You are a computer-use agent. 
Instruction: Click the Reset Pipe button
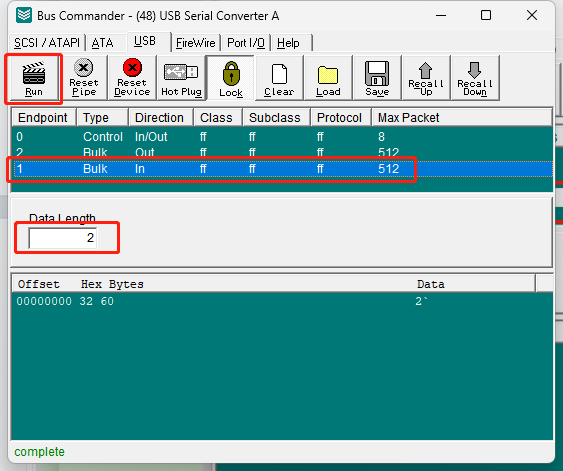tap(84, 78)
